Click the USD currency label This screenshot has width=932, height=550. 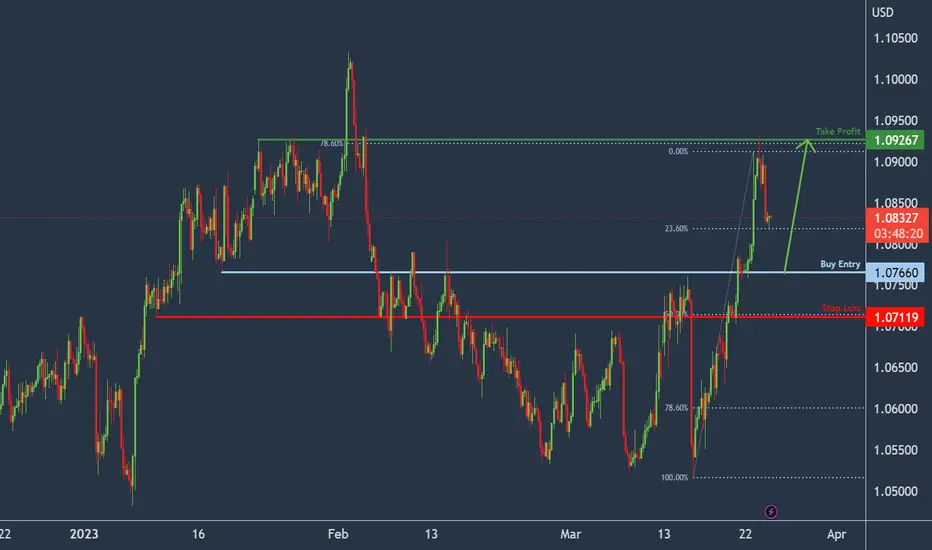click(883, 12)
